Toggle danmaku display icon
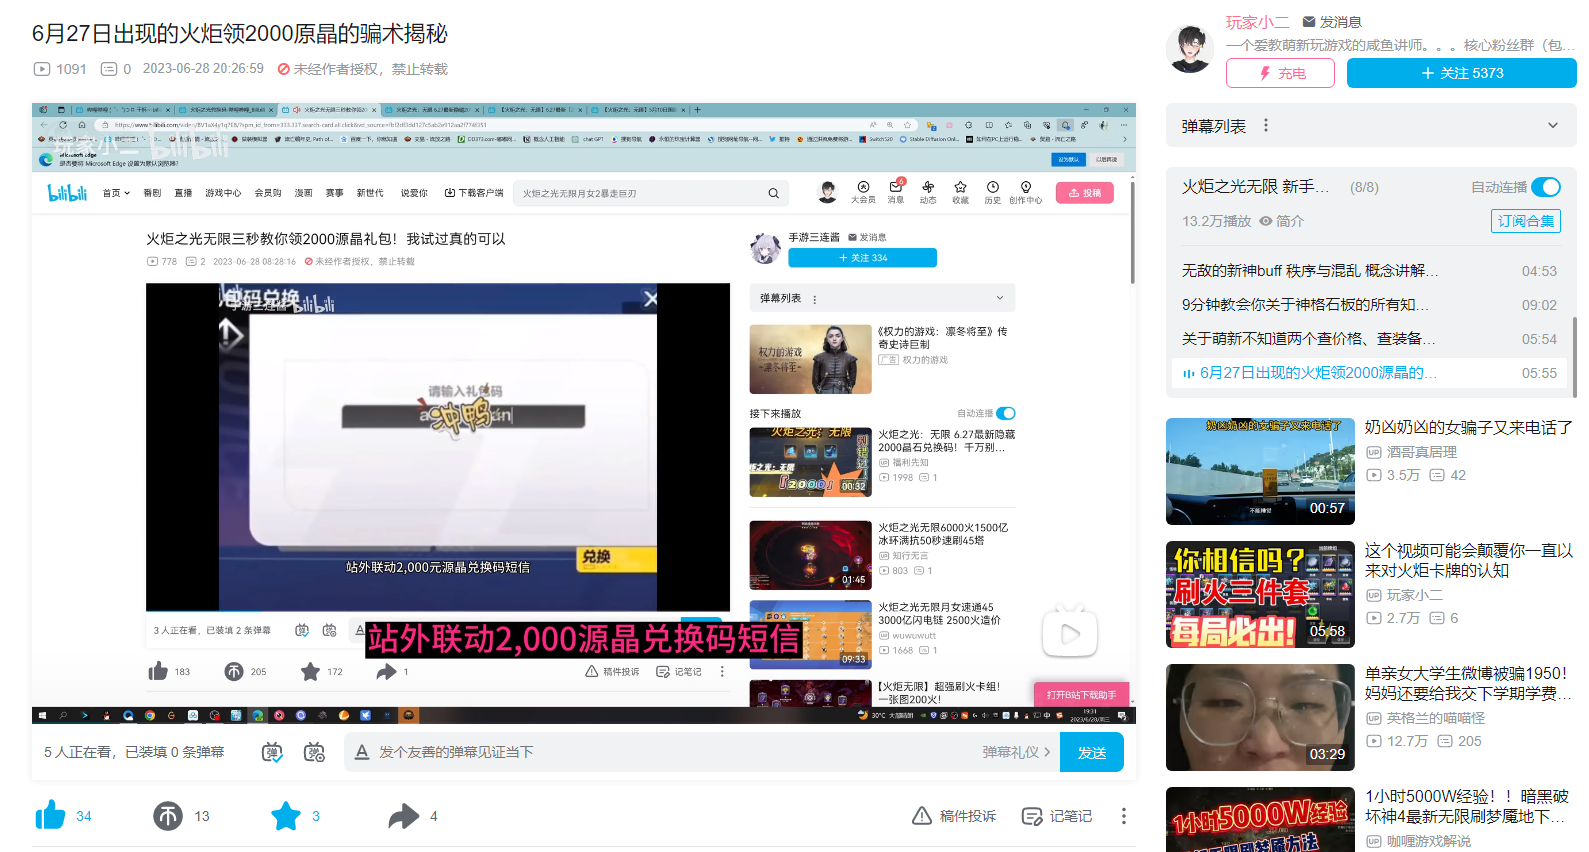Viewport: 1589px width, 852px height. [272, 752]
